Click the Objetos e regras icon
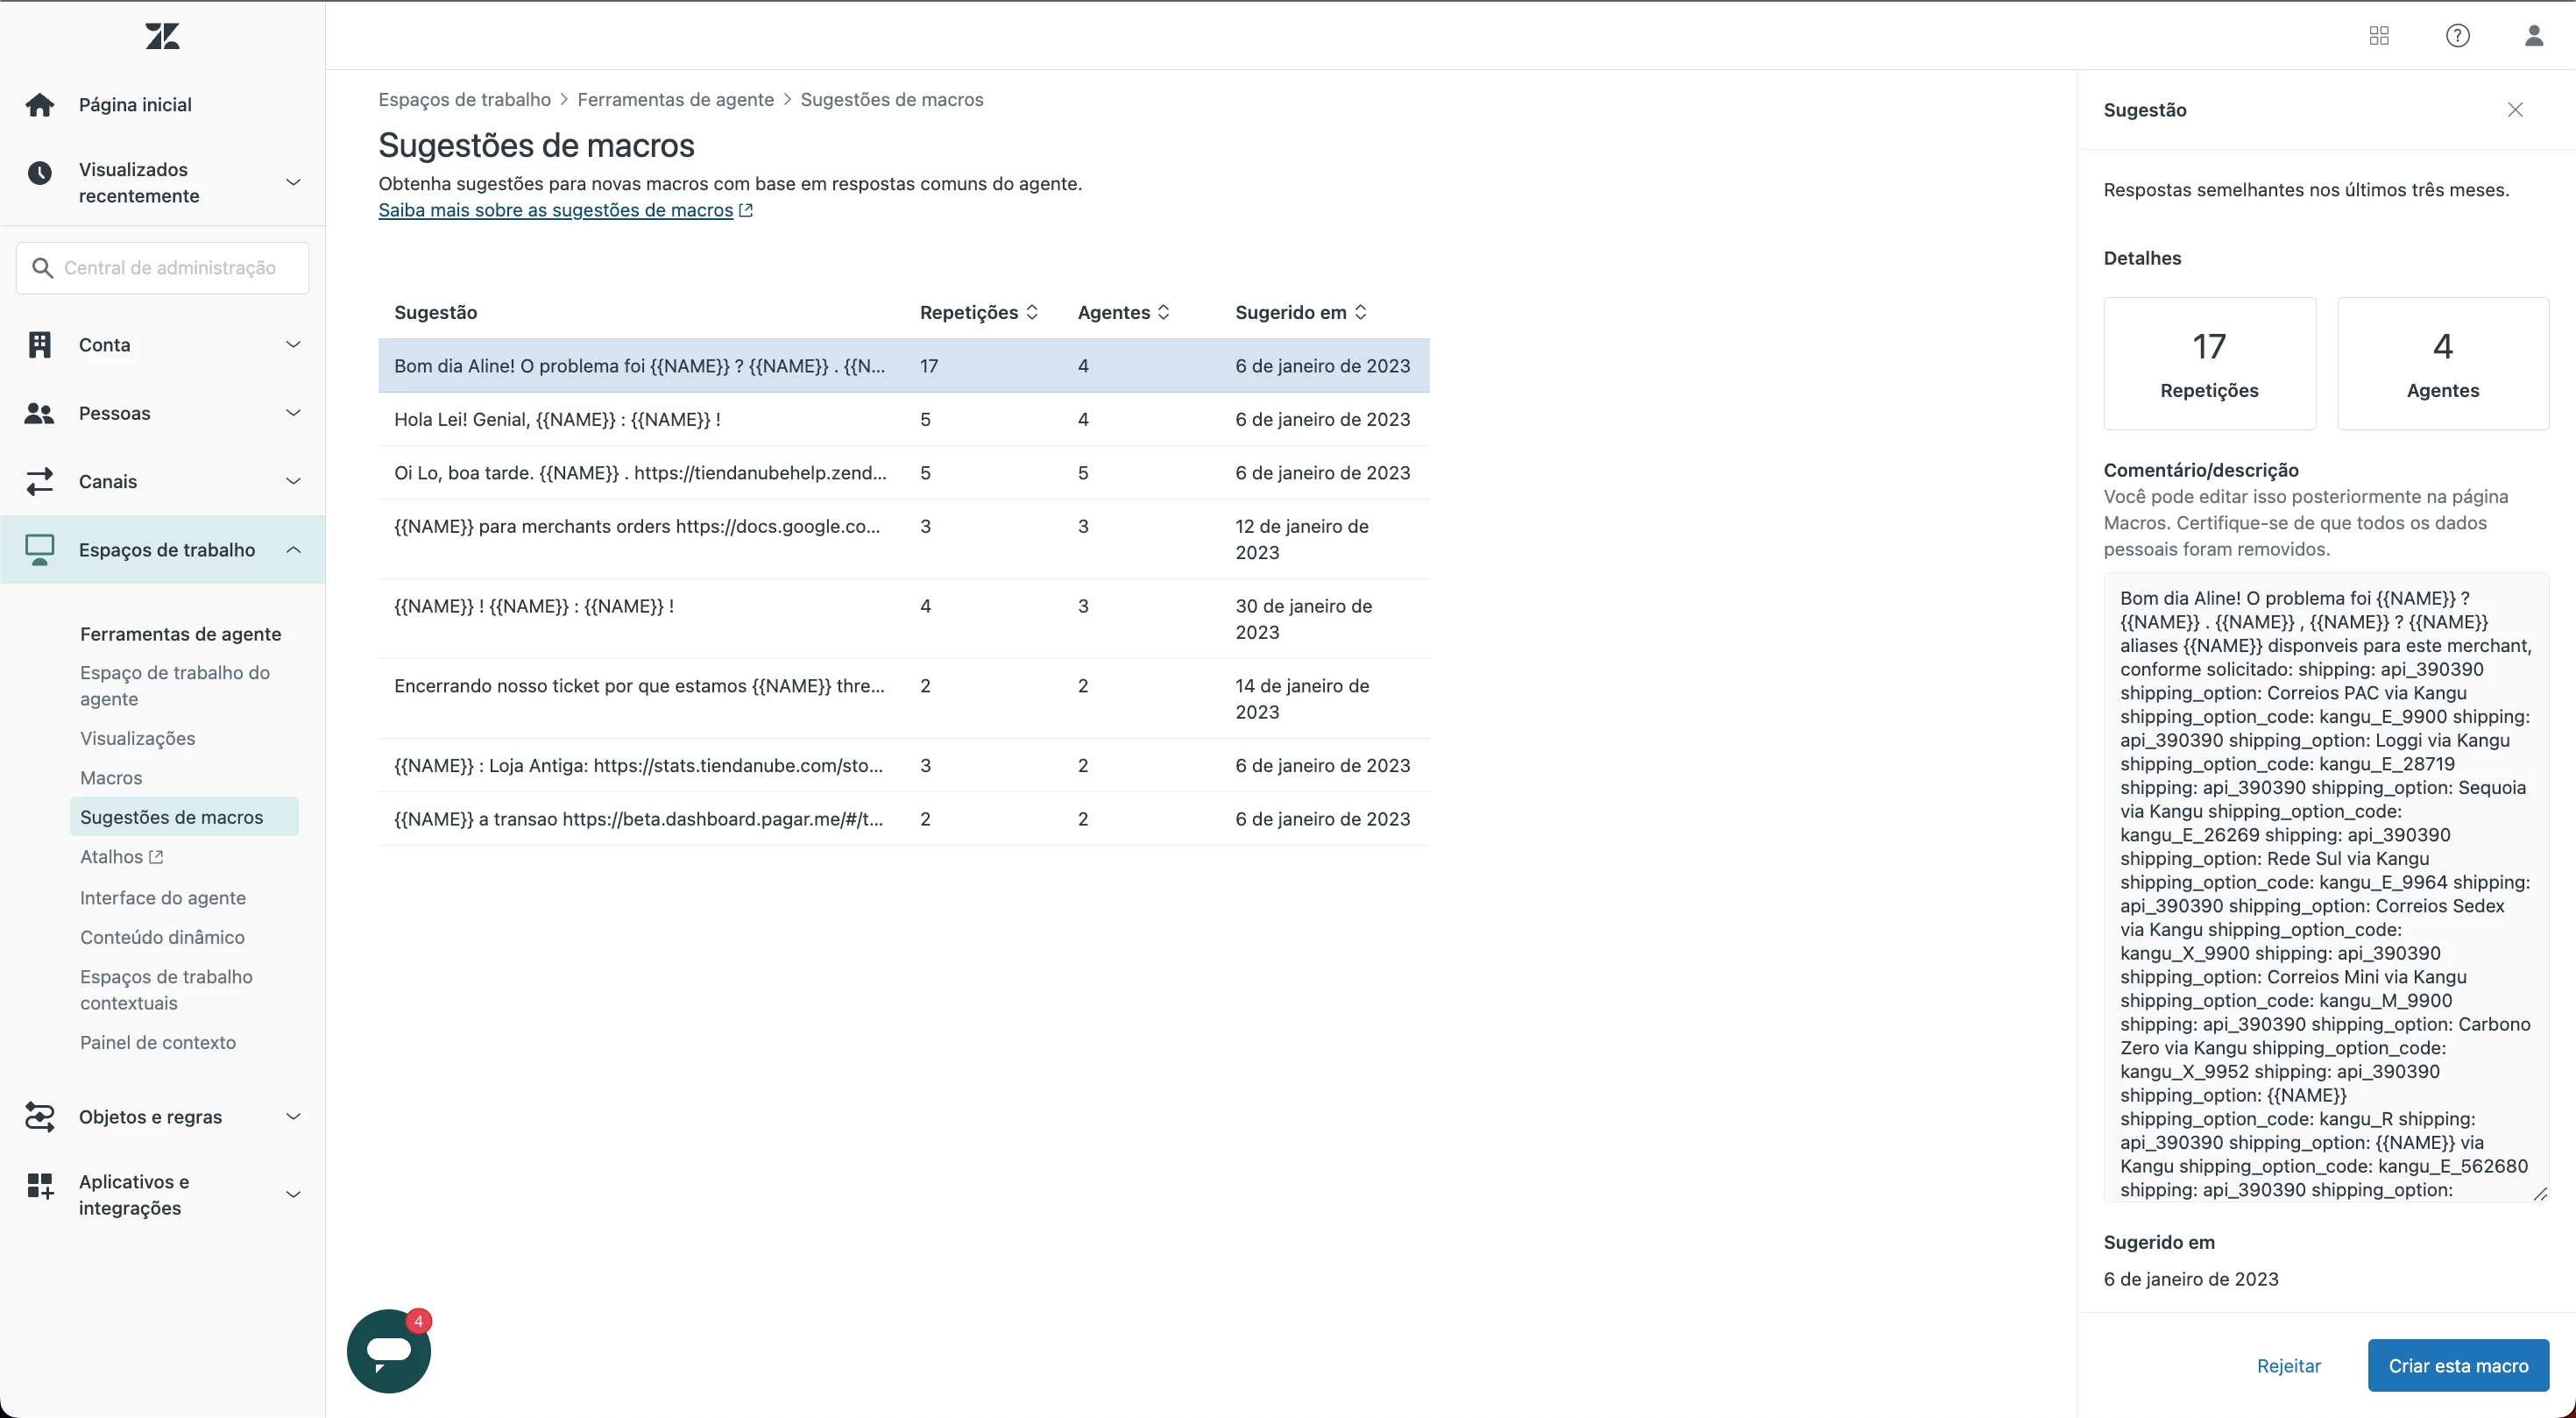 tap(40, 1117)
